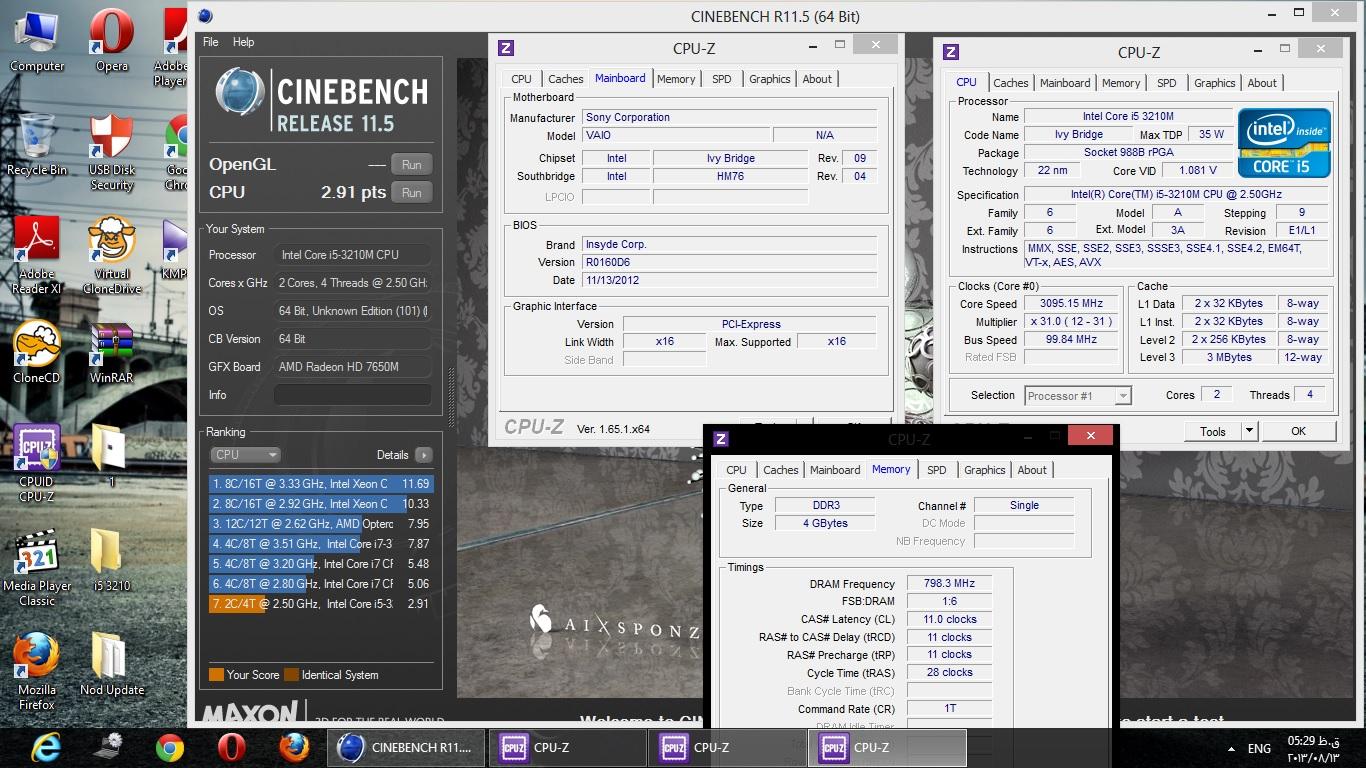Open the taskbar clock
Viewport: 1366px width, 768px height.
(1312, 748)
